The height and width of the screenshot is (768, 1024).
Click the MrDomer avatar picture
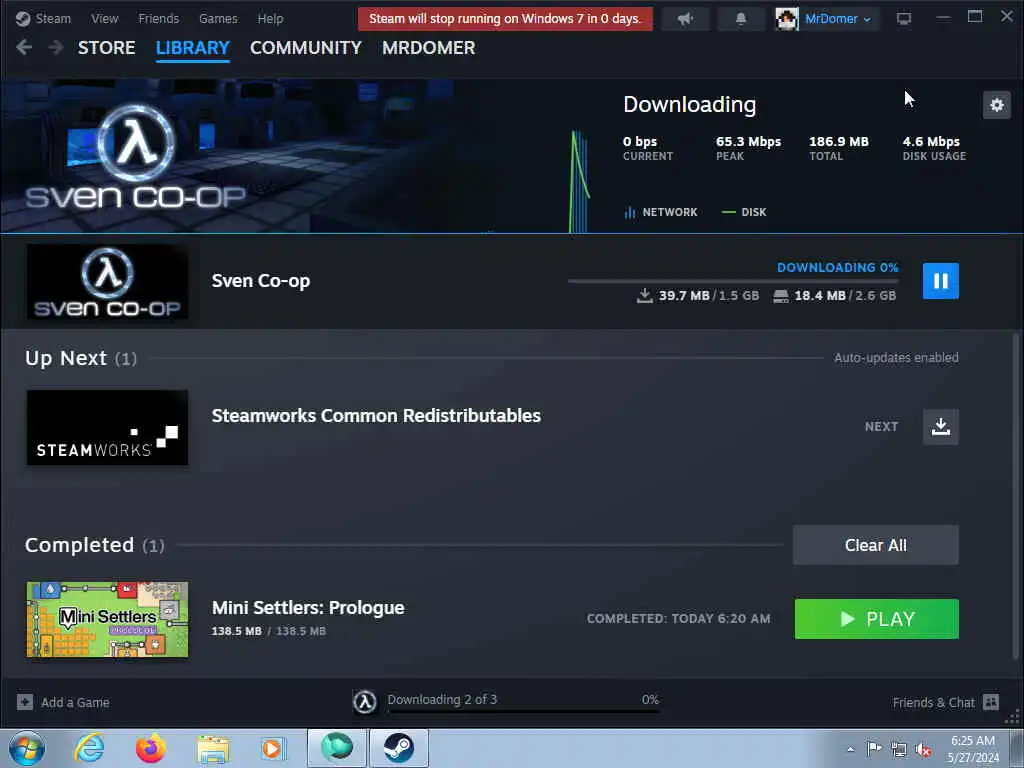pyautogui.click(x=787, y=19)
